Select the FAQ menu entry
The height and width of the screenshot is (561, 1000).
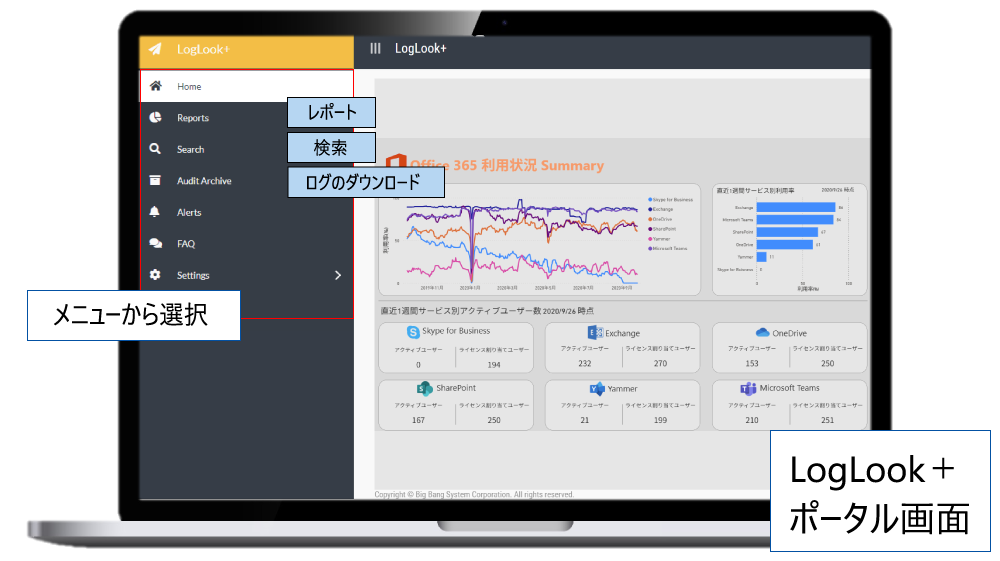point(186,243)
